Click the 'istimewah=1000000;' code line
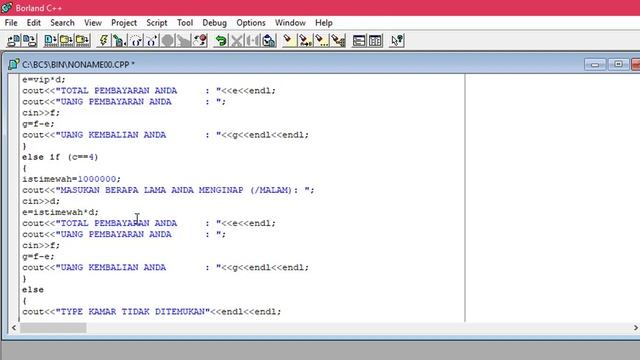Viewport: 640px width, 360px height. tap(71, 179)
